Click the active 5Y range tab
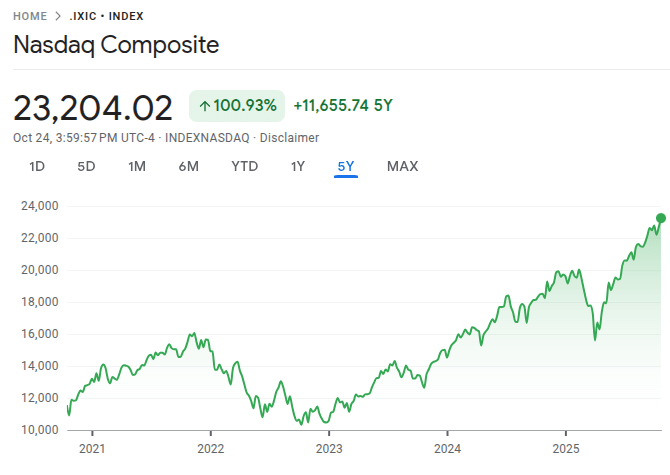 click(346, 166)
